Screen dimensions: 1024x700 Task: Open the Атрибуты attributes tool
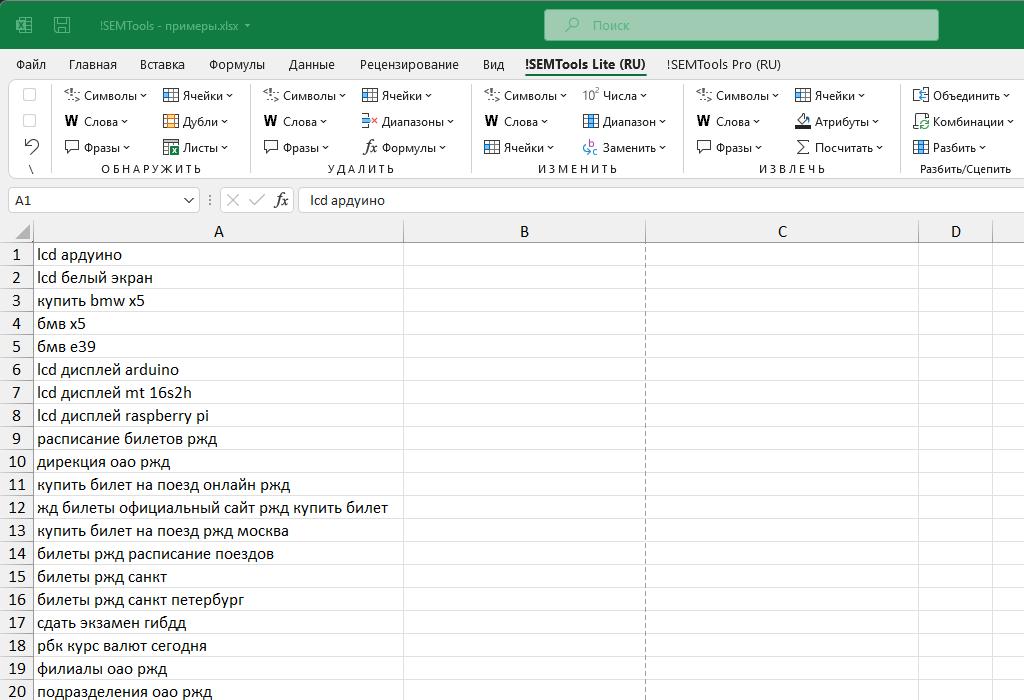pyautogui.click(x=837, y=121)
